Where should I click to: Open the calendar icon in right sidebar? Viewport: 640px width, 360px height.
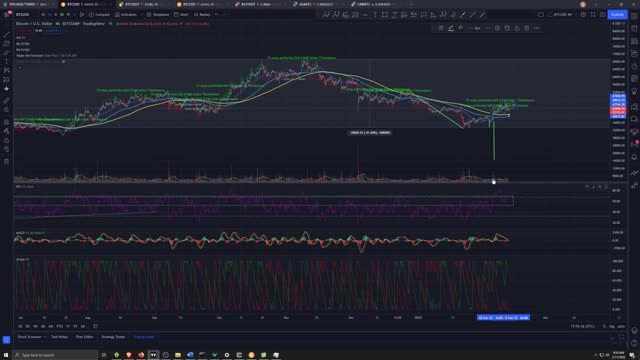pos(634,78)
